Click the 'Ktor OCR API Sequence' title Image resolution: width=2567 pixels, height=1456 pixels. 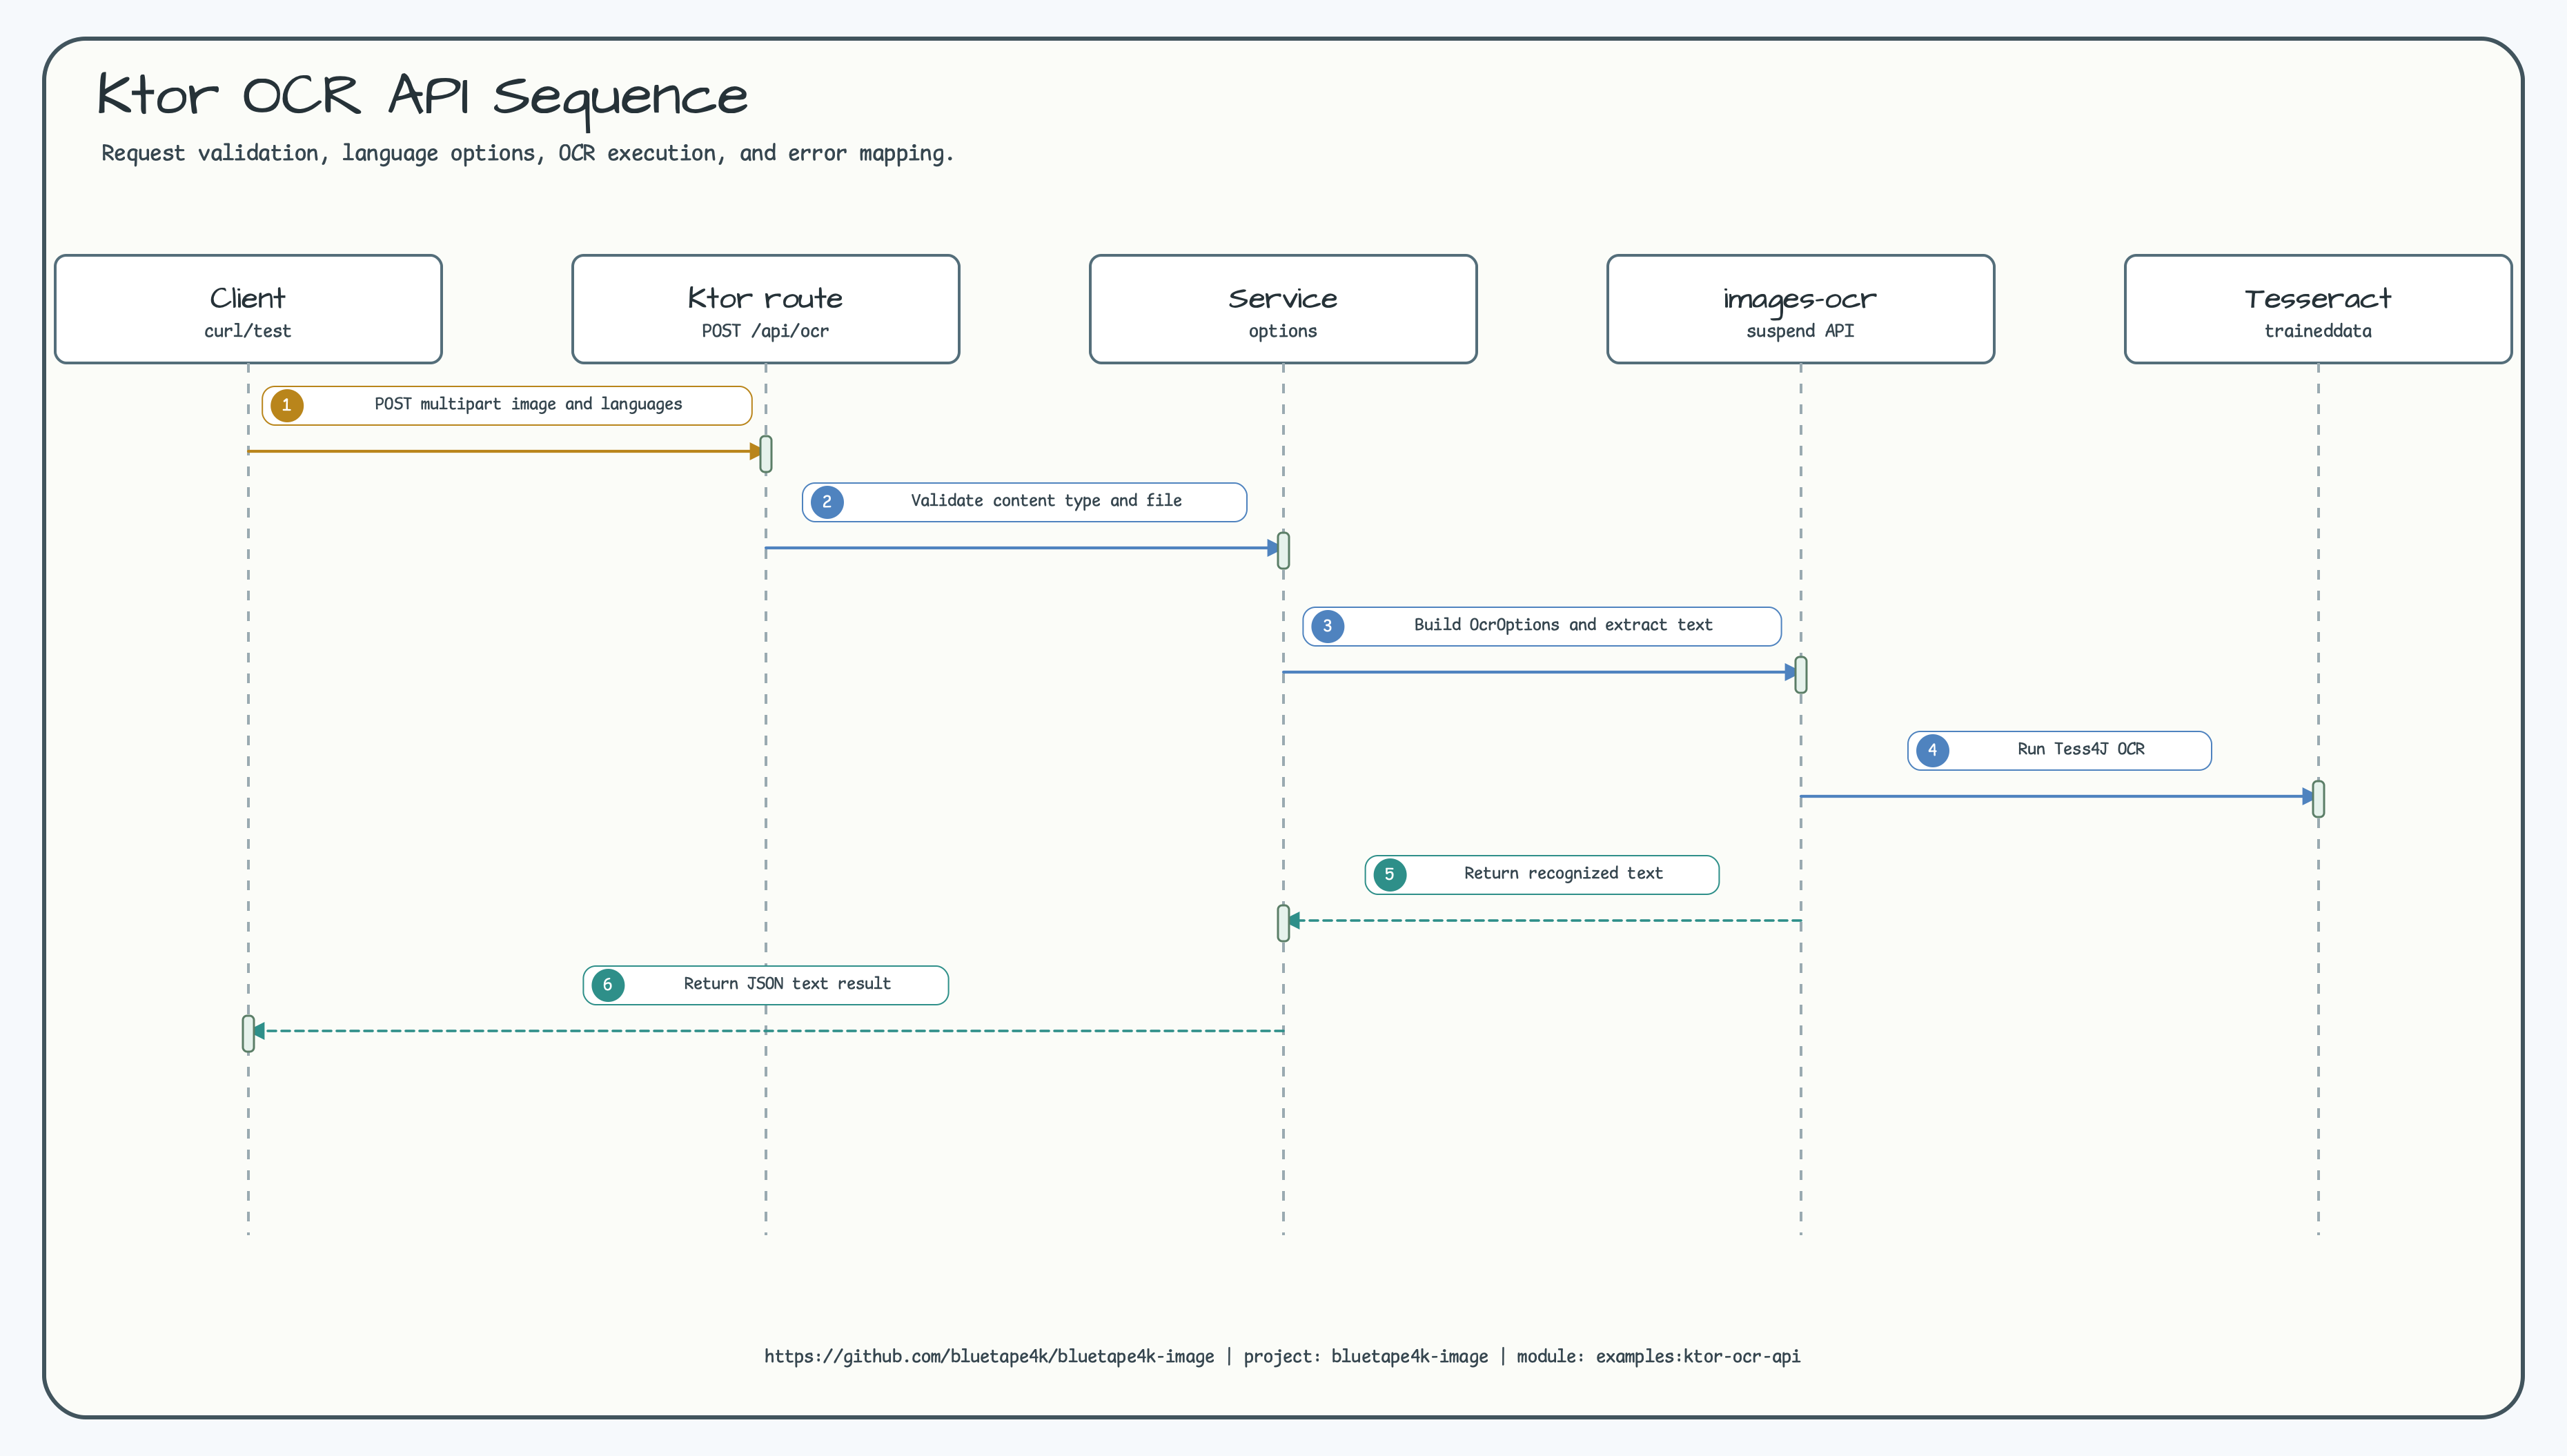coord(422,97)
